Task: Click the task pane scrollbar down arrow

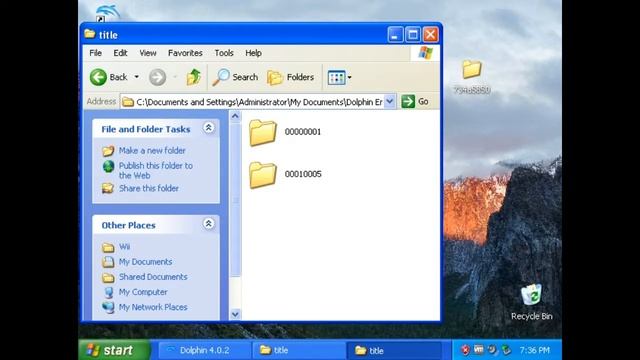Action: (235, 314)
